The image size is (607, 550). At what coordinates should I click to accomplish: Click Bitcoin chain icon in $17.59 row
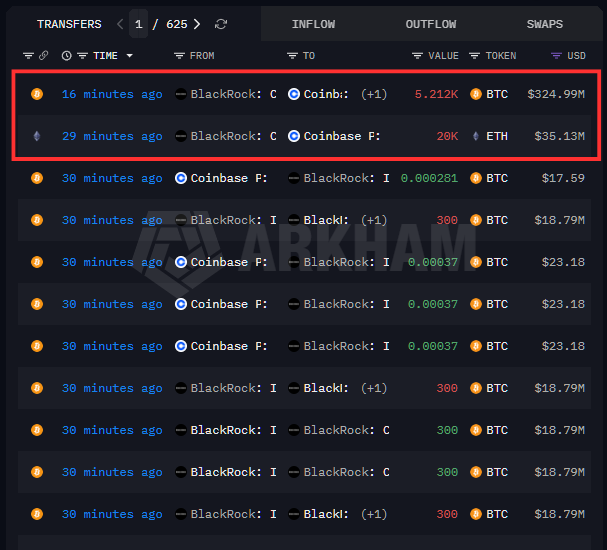(x=37, y=178)
